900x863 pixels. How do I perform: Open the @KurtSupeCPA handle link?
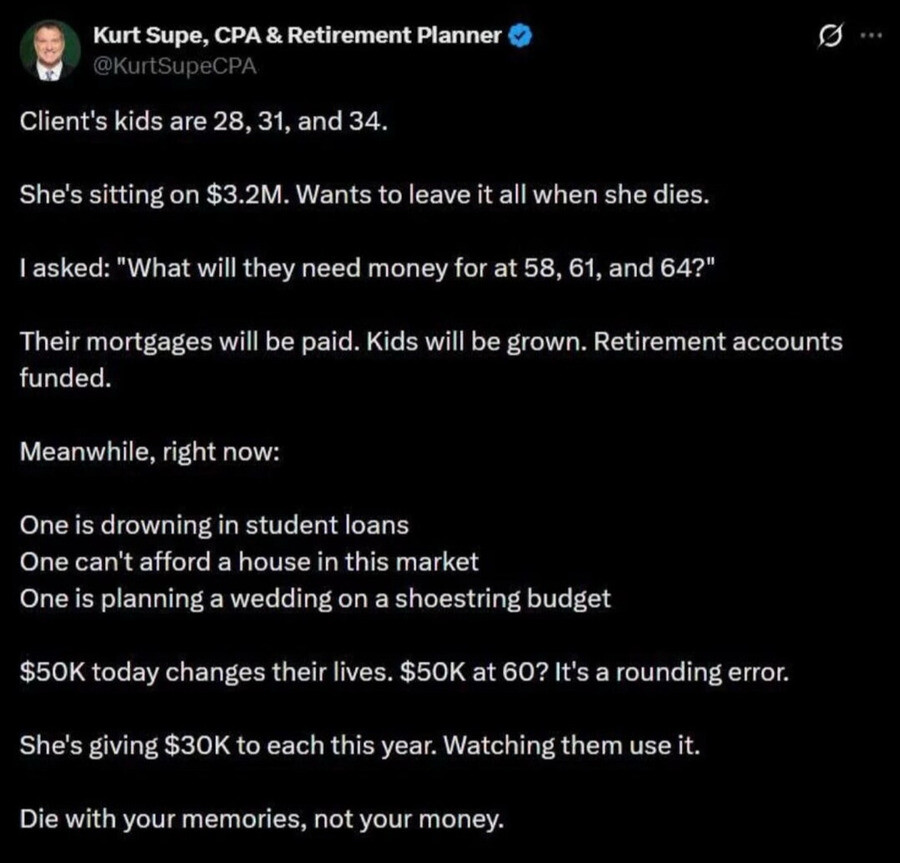pyautogui.click(x=174, y=66)
